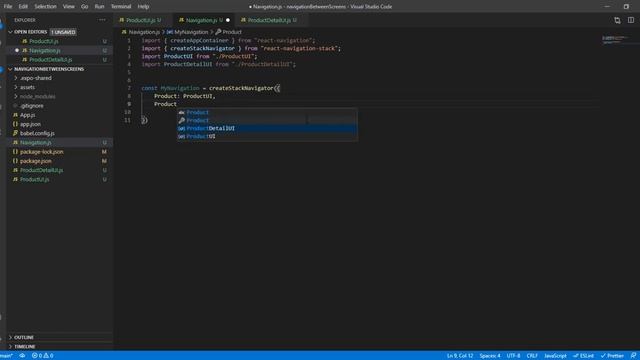Expand the assets folder
This screenshot has width=640, height=360.
pos(27,87)
